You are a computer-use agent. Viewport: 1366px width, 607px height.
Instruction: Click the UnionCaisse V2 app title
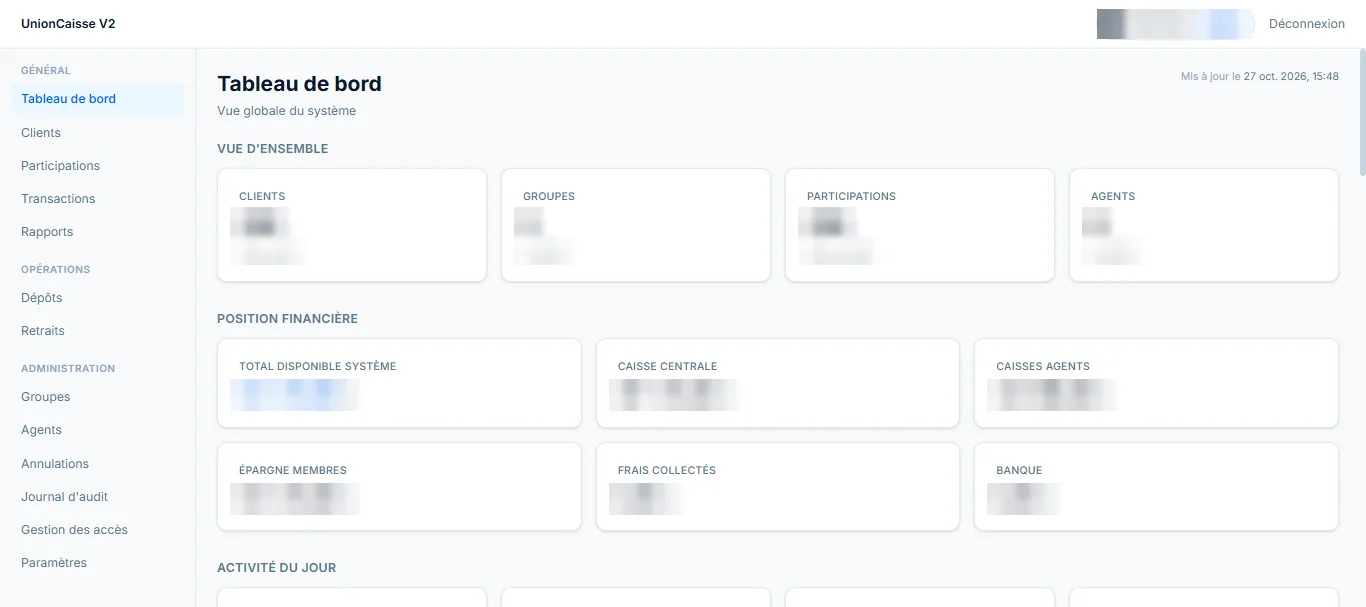(x=68, y=24)
